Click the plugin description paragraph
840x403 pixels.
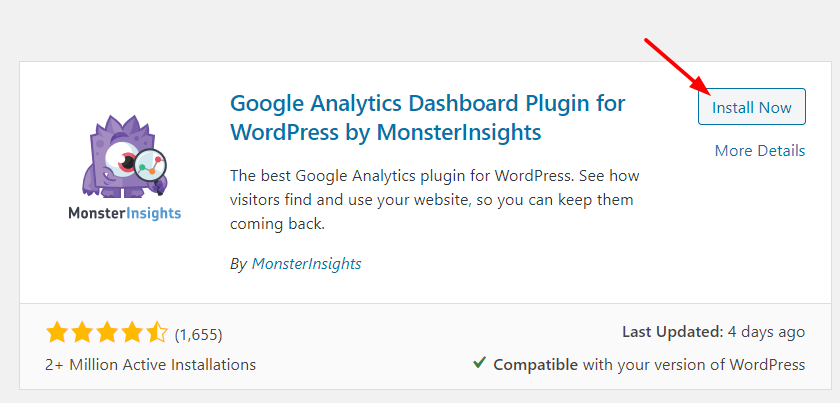(434, 200)
